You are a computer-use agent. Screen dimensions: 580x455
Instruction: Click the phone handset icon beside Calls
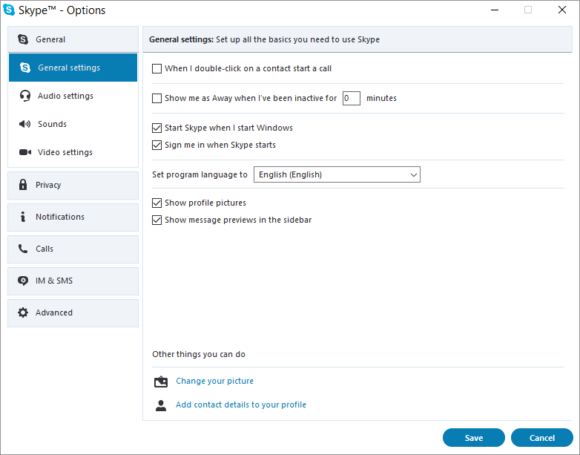coord(23,249)
